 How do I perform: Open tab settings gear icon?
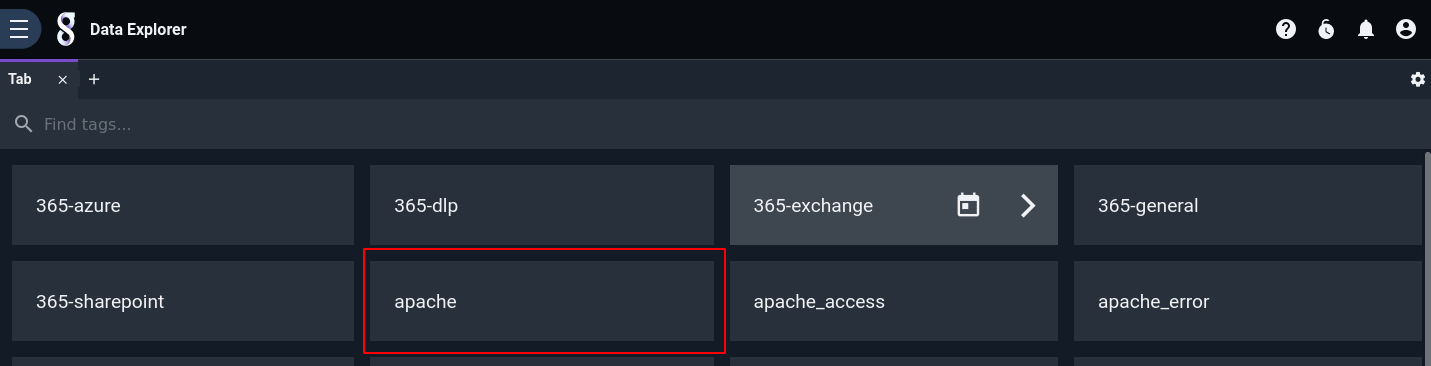[1418, 79]
